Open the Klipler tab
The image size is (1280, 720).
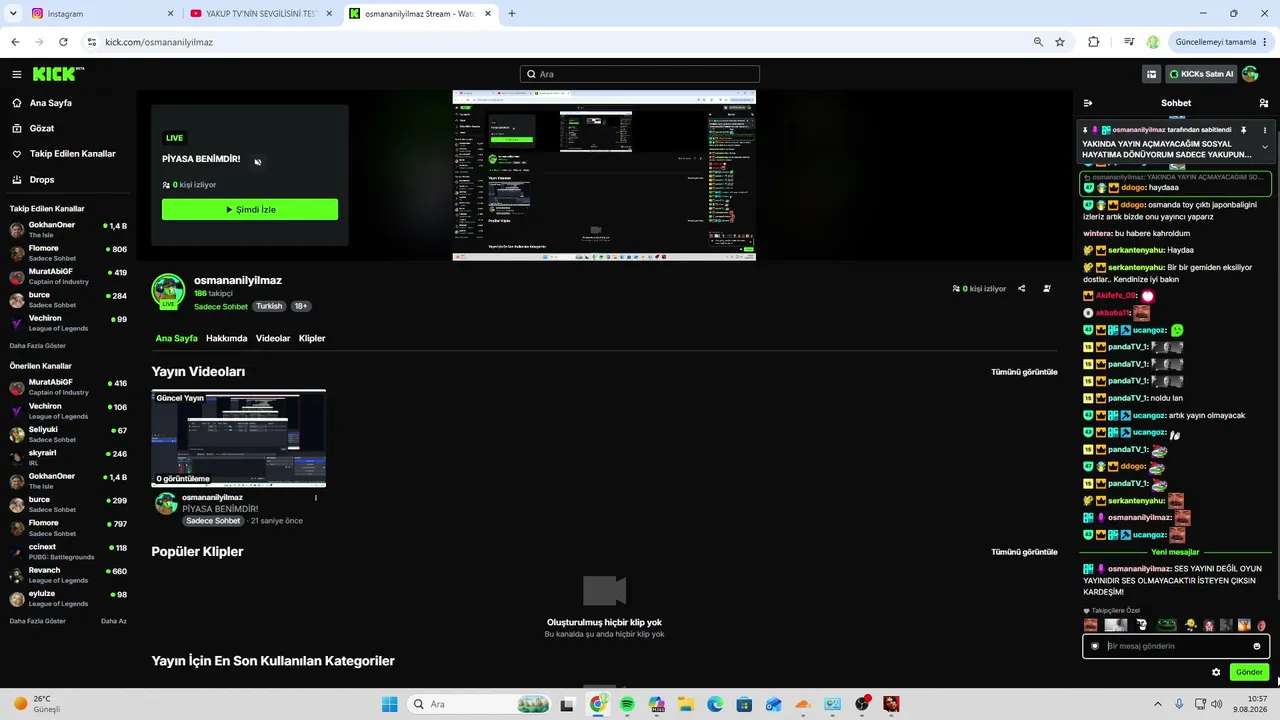click(312, 338)
